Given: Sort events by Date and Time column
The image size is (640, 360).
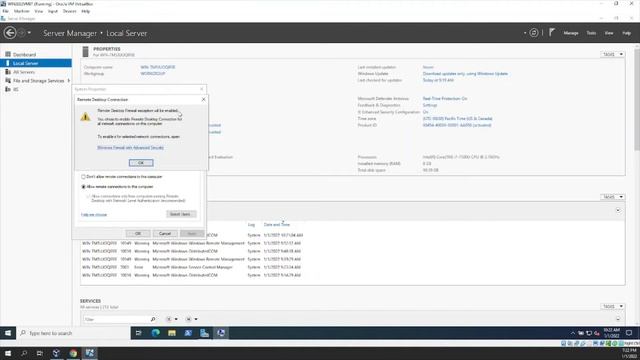Looking at the screenshot, I should (x=276, y=224).
